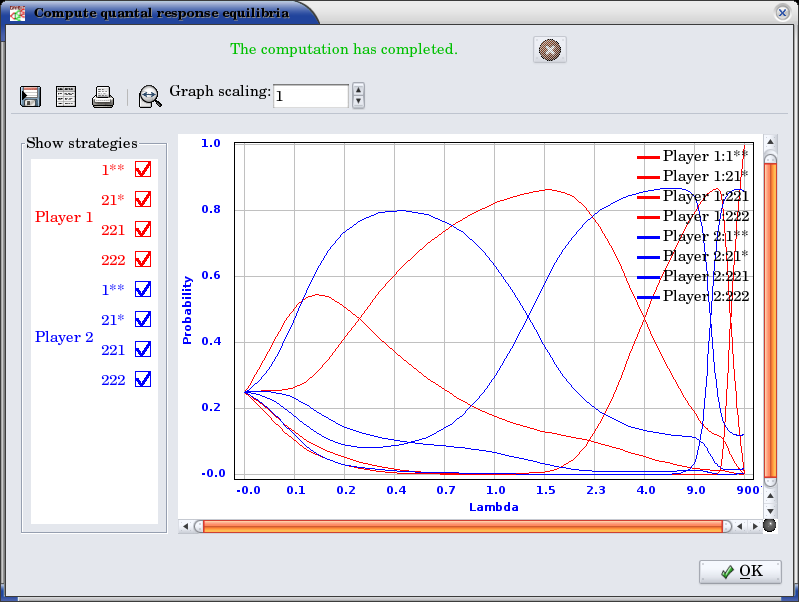The height and width of the screenshot is (602, 799).
Task: Click the zoom-to-fit magnifier icon
Action: pos(150,96)
